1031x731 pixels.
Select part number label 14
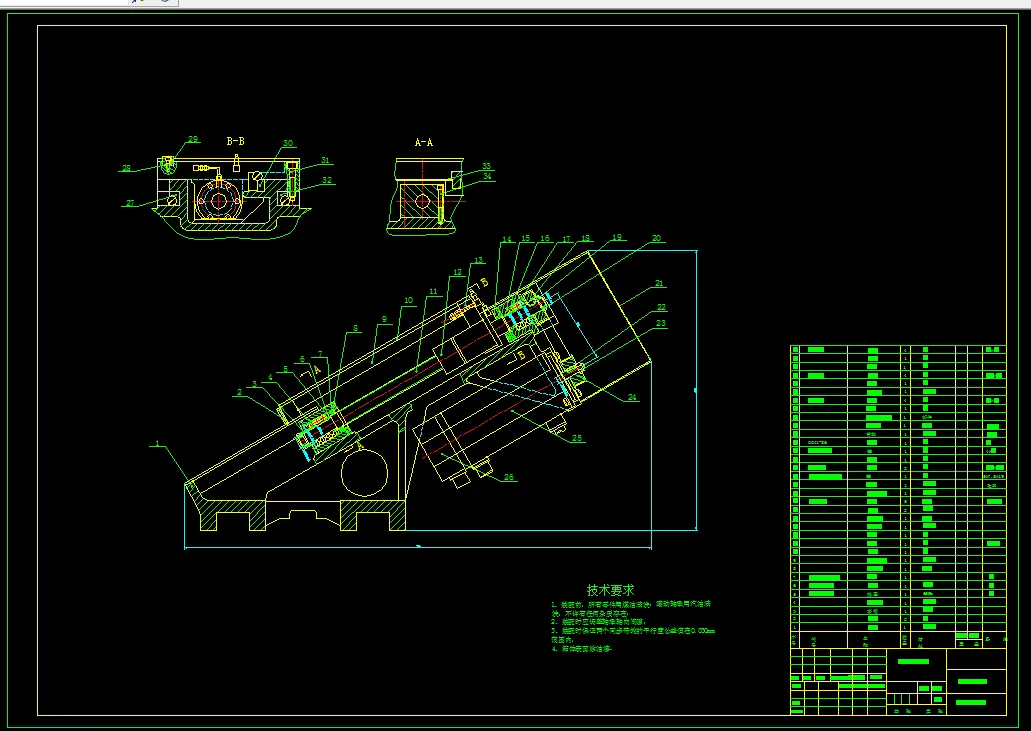coord(506,239)
